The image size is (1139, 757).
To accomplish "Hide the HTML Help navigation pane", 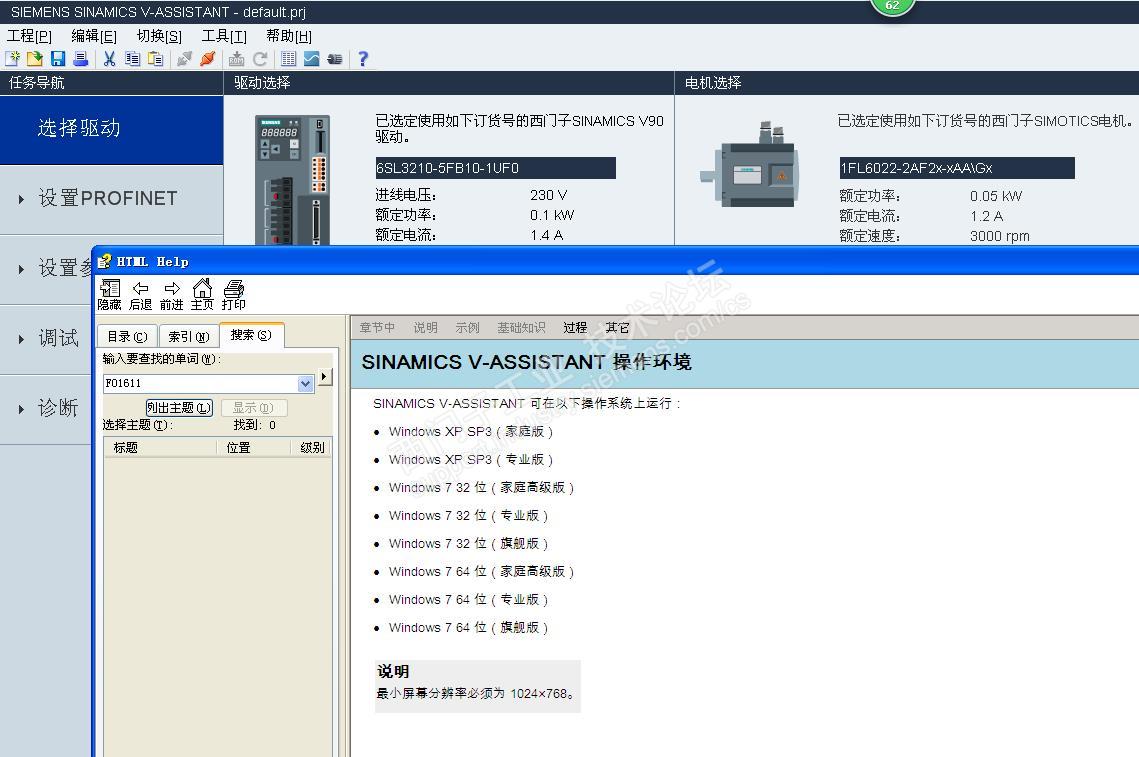I will click(110, 294).
